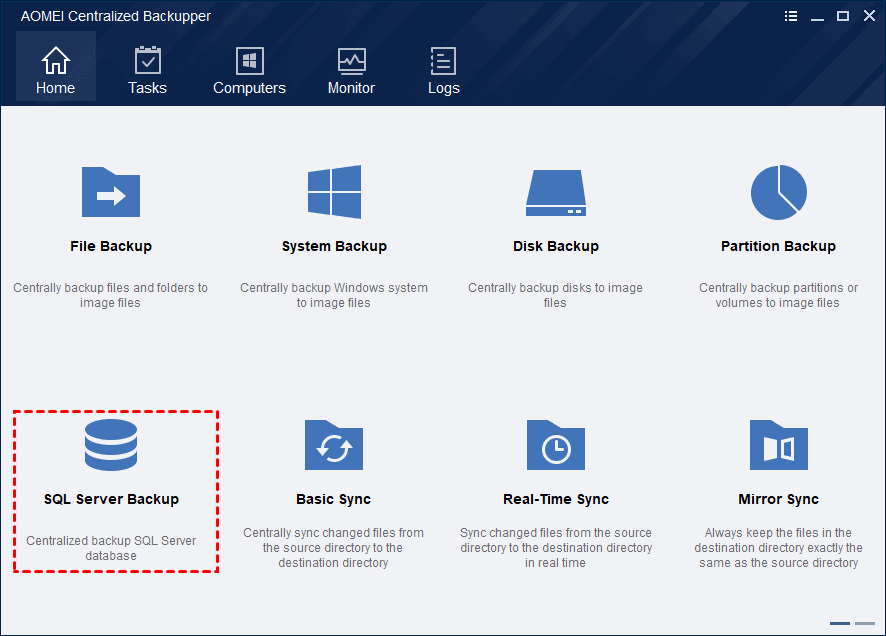
Task: Click 'Centrally backup files and folders' description
Action: (110, 295)
